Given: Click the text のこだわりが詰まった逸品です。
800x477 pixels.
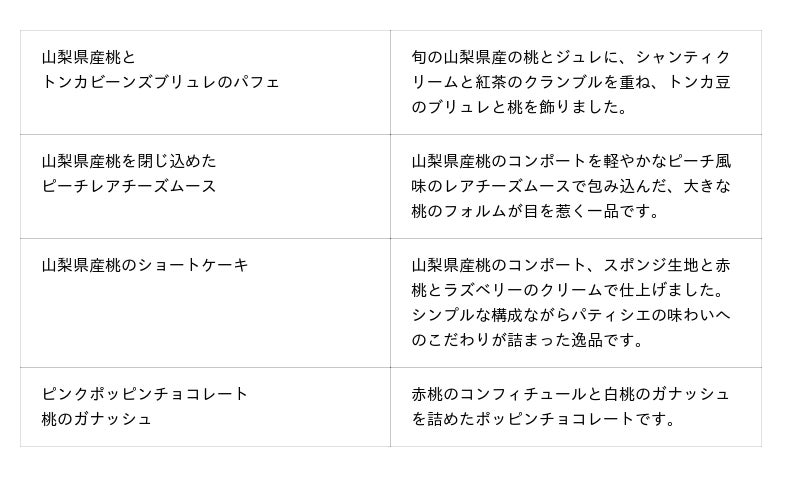Looking at the screenshot, I should click(x=527, y=340).
